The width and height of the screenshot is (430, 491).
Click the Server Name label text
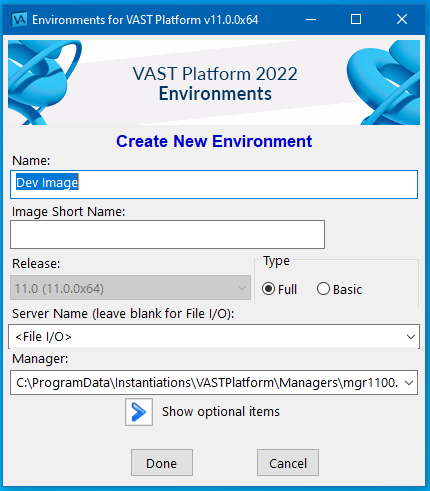pyautogui.click(x=123, y=314)
